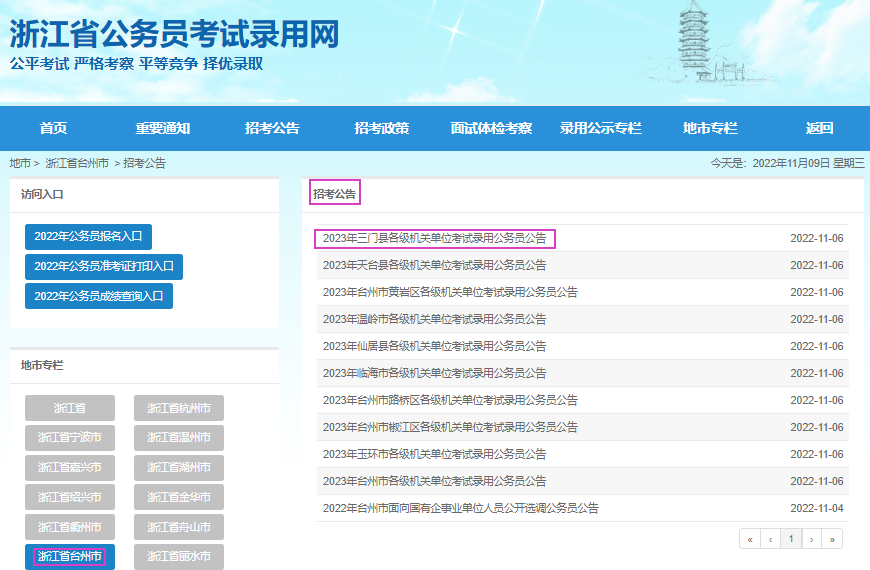Choose 浙江省台州市 in the city section

tap(70, 556)
